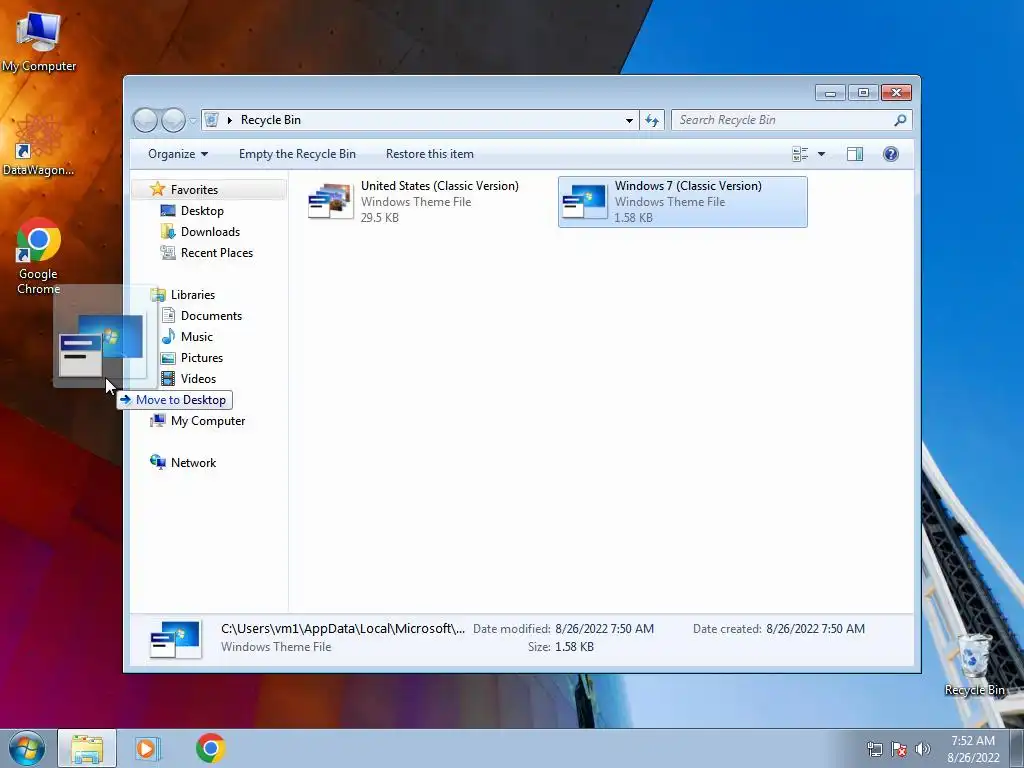Open Downloads in navigation pane

(210, 232)
